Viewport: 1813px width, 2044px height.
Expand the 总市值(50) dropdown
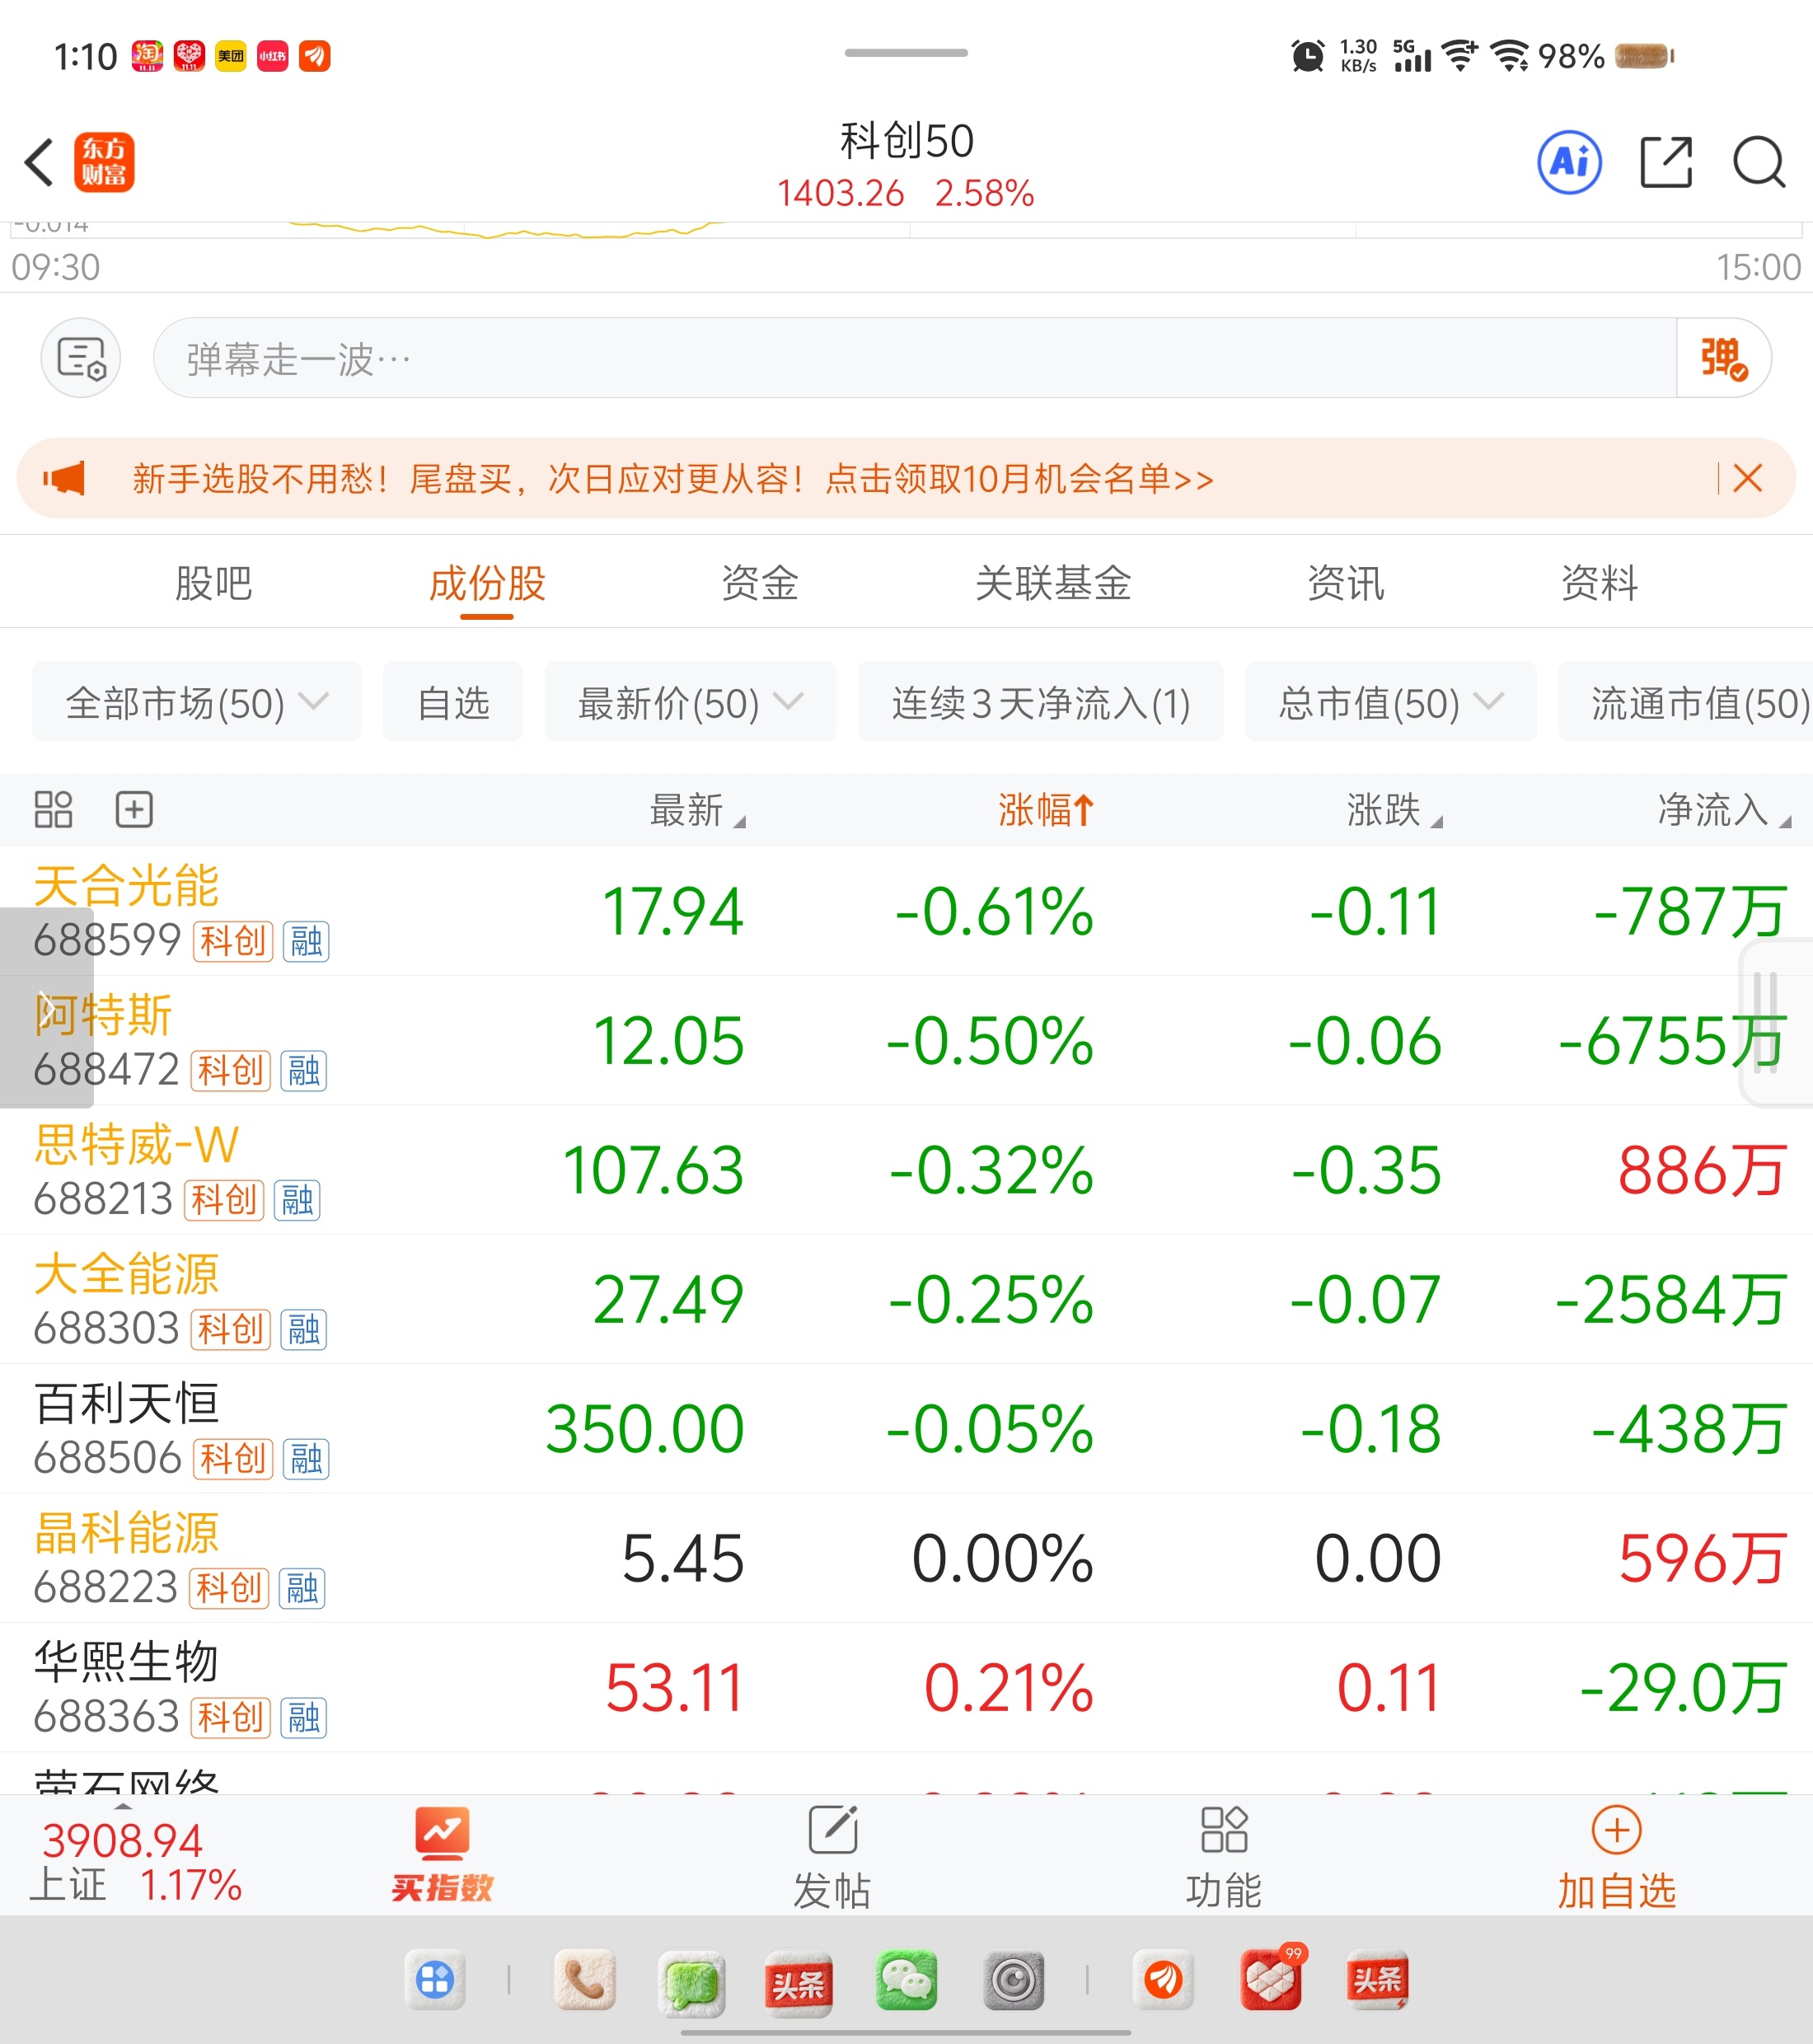click(x=1390, y=702)
